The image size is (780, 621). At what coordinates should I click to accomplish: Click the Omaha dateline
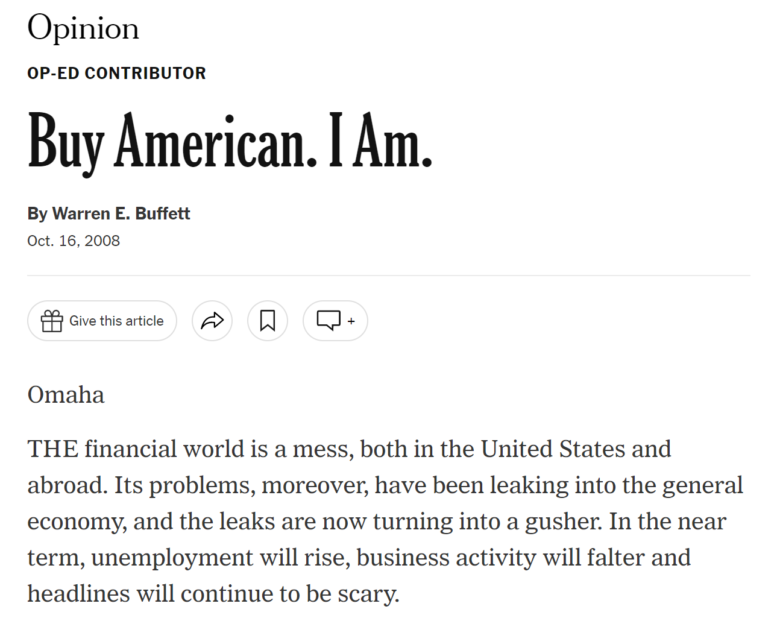point(66,396)
